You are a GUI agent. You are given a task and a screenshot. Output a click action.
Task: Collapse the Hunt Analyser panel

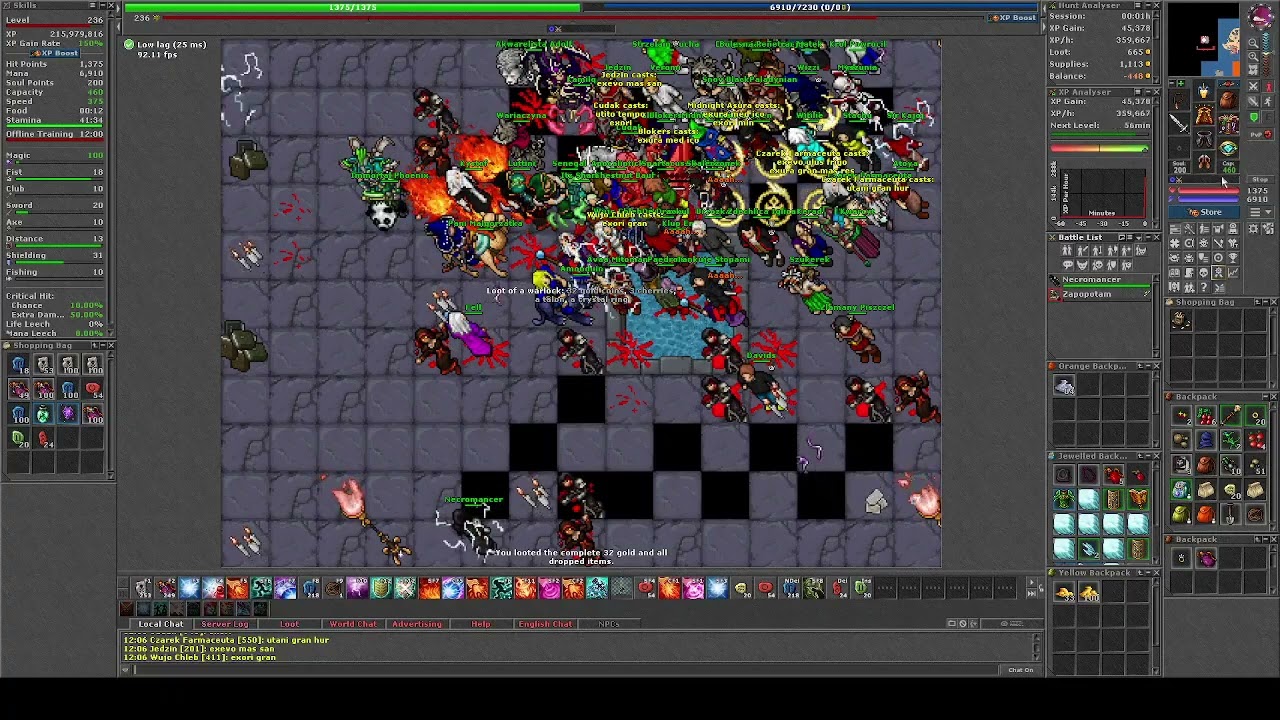(1147, 5)
